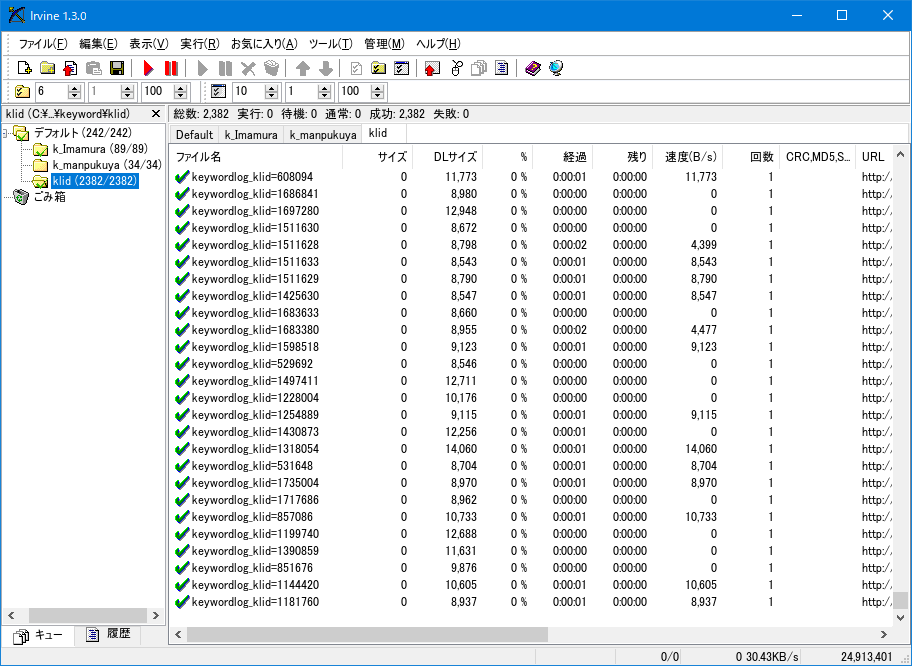Switch to the k_Imamura tab

click(x=251, y=135)
